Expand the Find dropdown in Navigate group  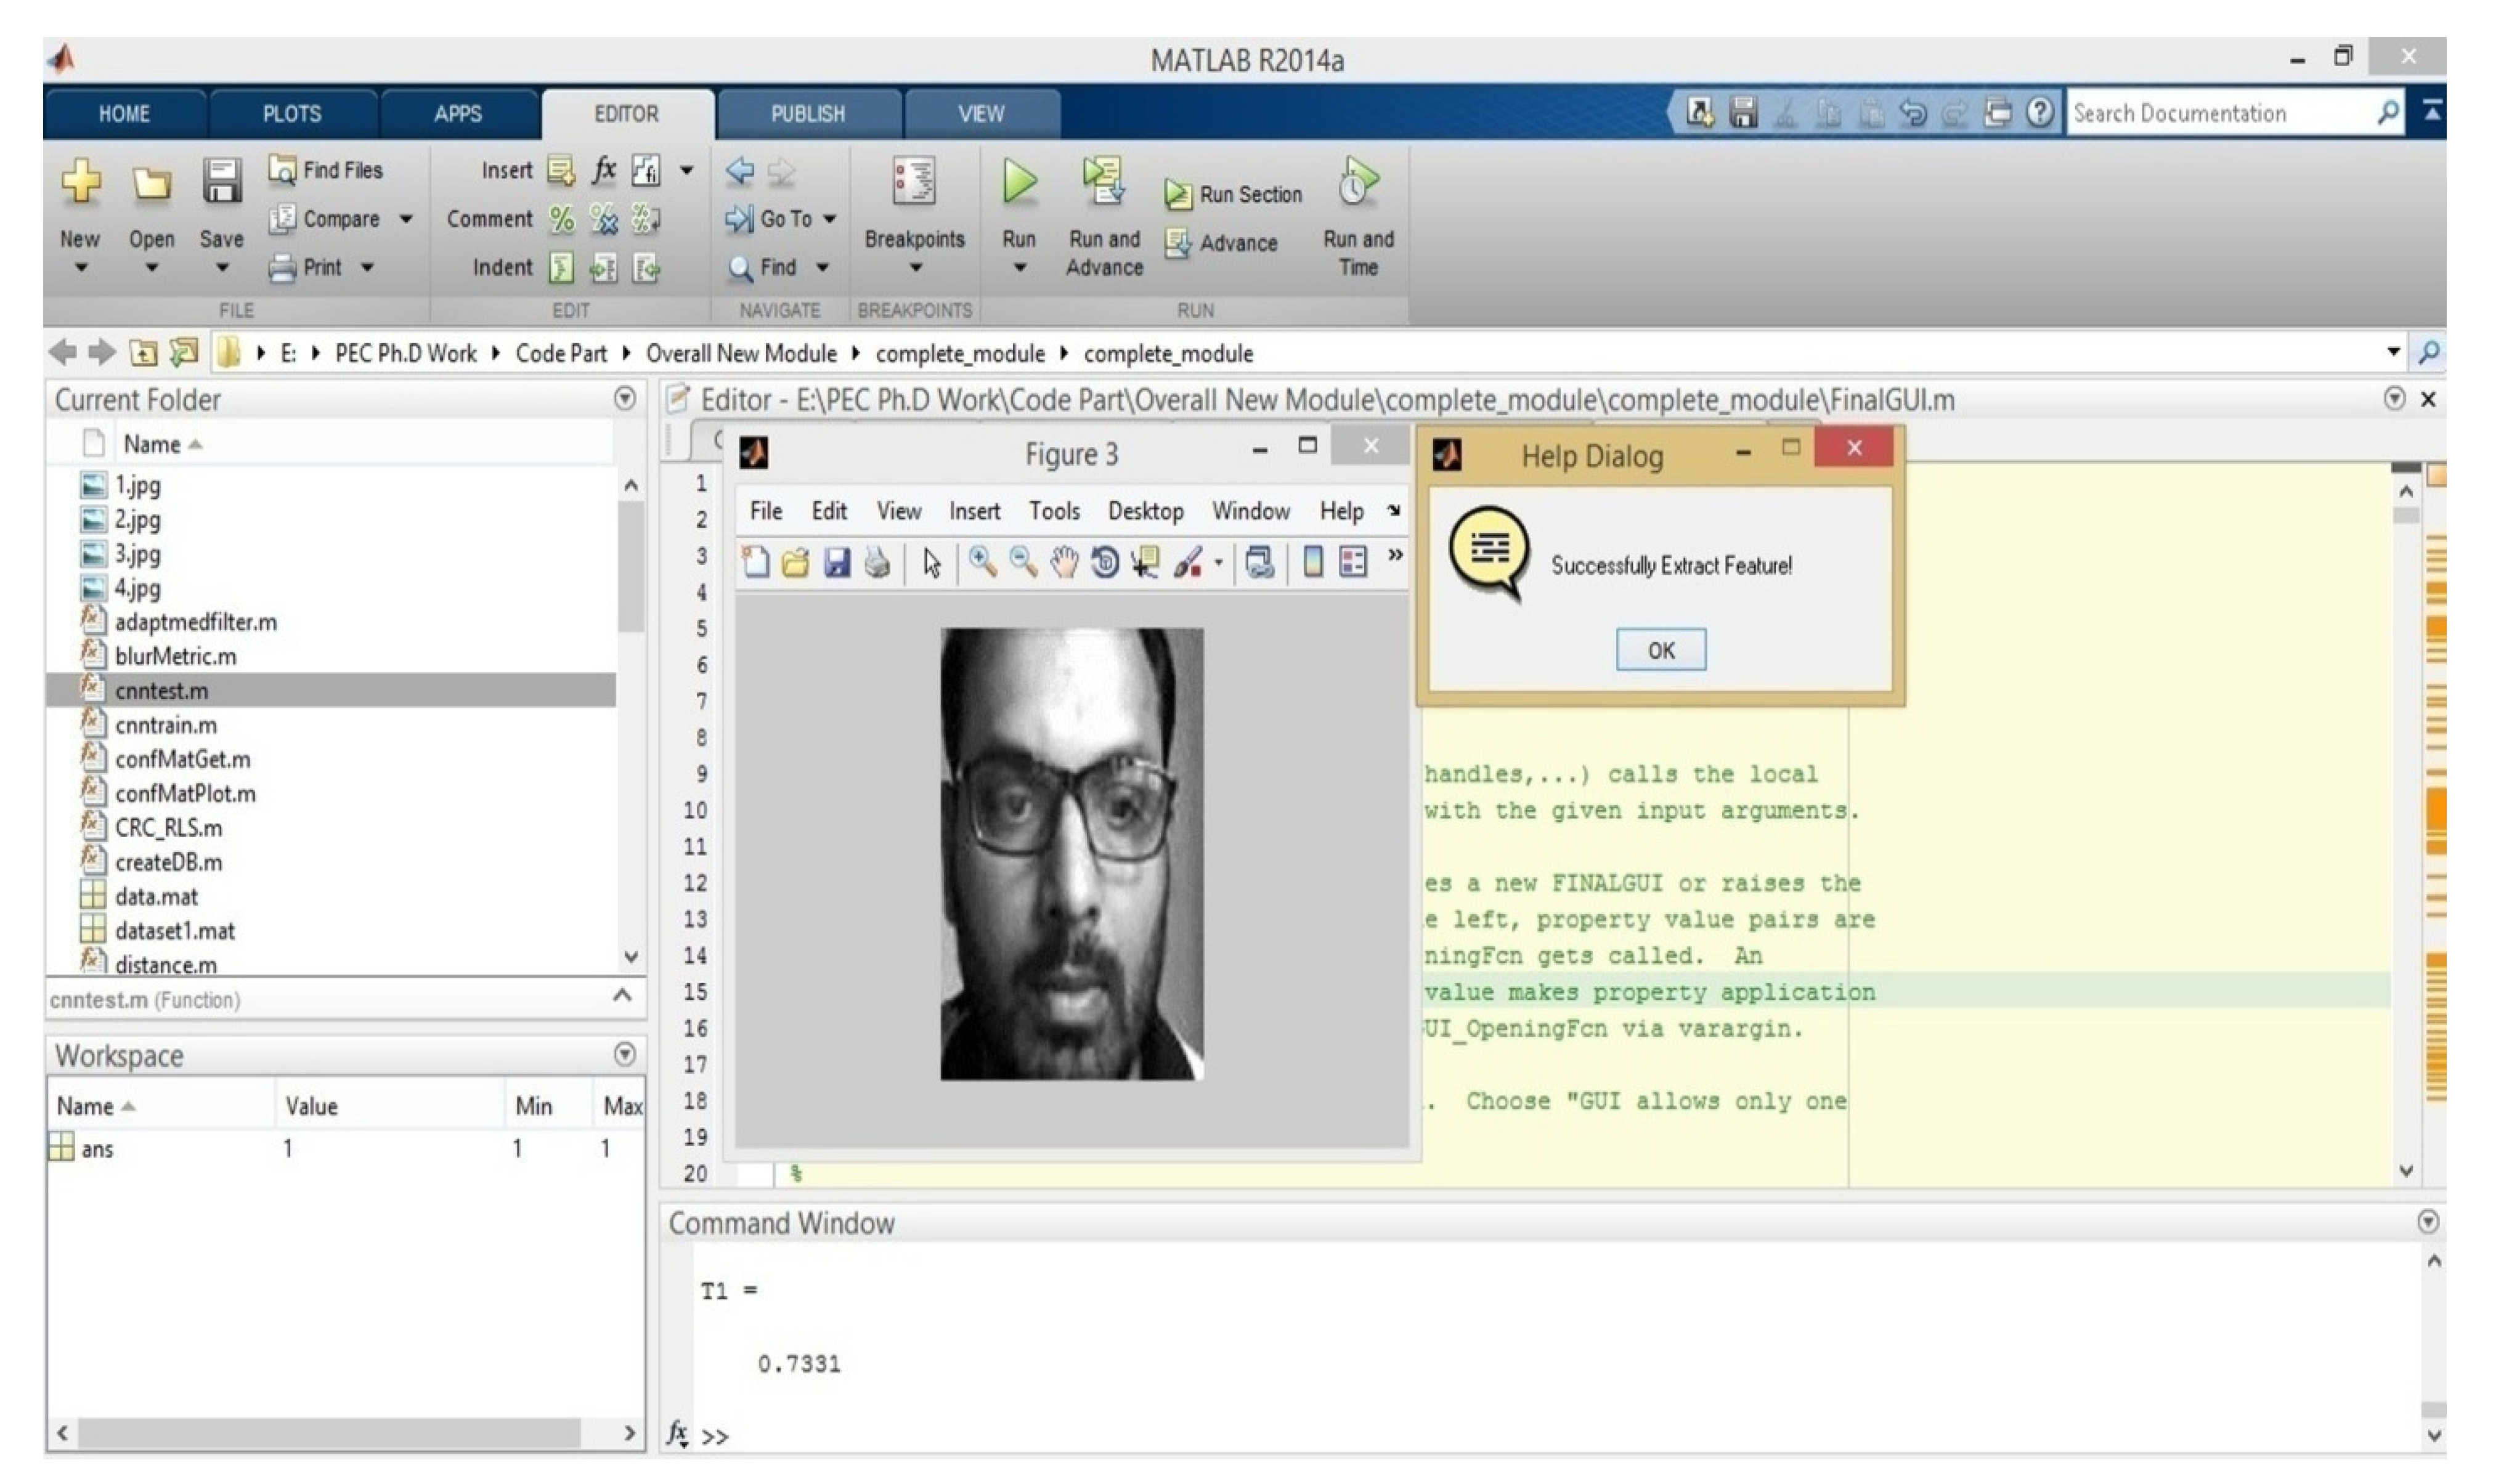822,268
